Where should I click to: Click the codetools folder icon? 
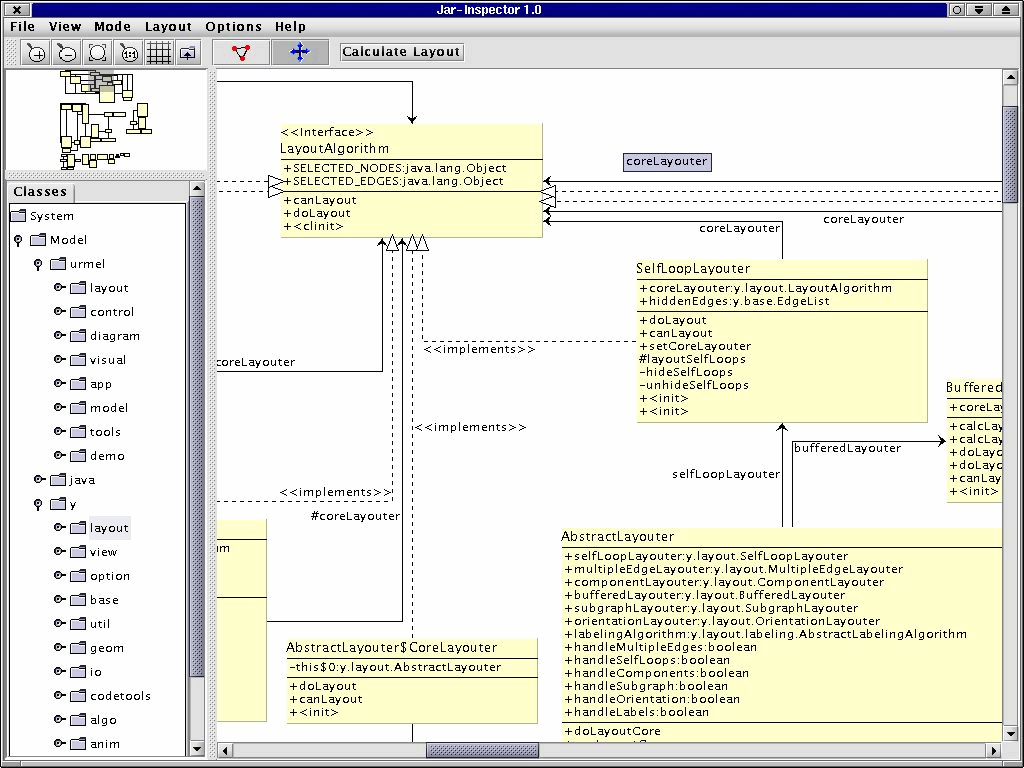78,696
